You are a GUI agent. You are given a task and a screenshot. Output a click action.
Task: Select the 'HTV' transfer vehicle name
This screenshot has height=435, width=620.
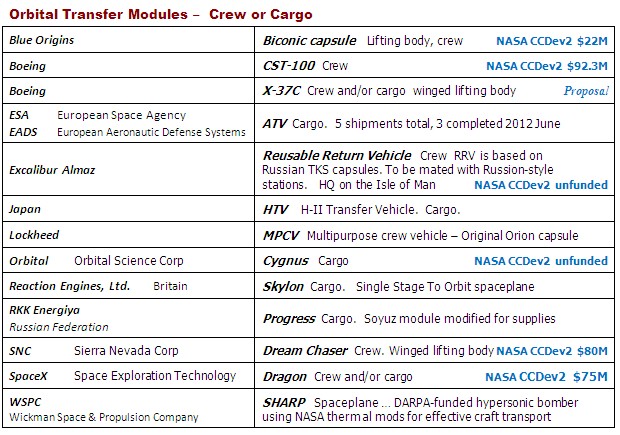pos(277,211)
